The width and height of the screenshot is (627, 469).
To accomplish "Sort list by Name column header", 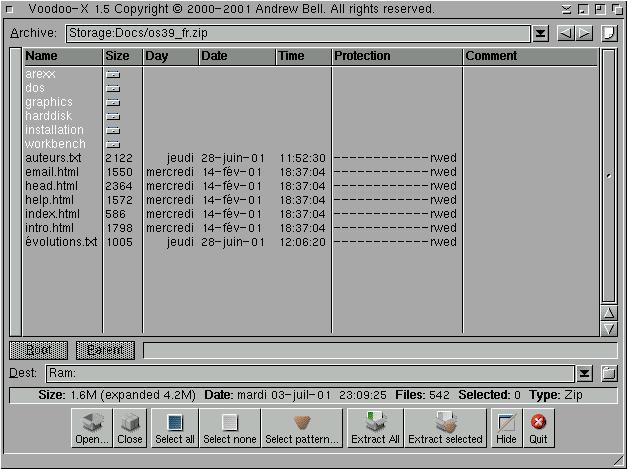I will pyautogui.click(x=63, y=56).
